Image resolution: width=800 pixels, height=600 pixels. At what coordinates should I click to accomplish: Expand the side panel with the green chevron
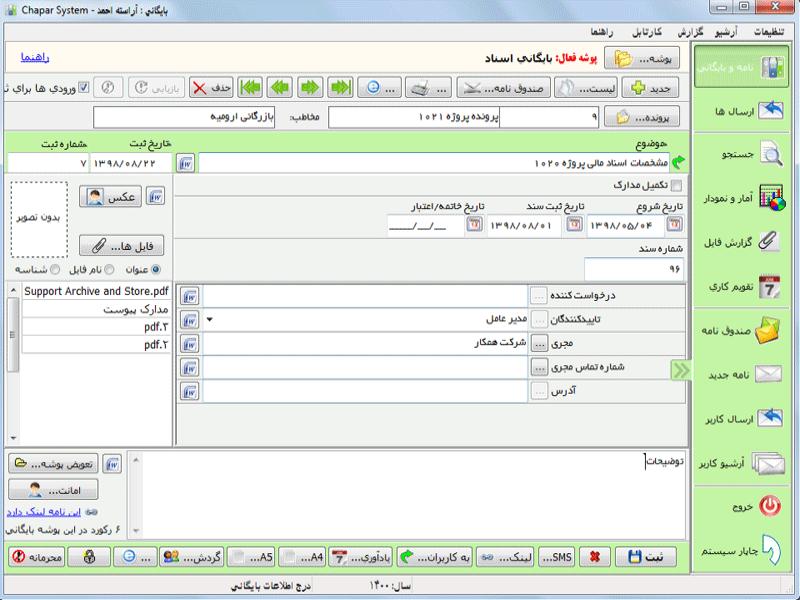680,370
